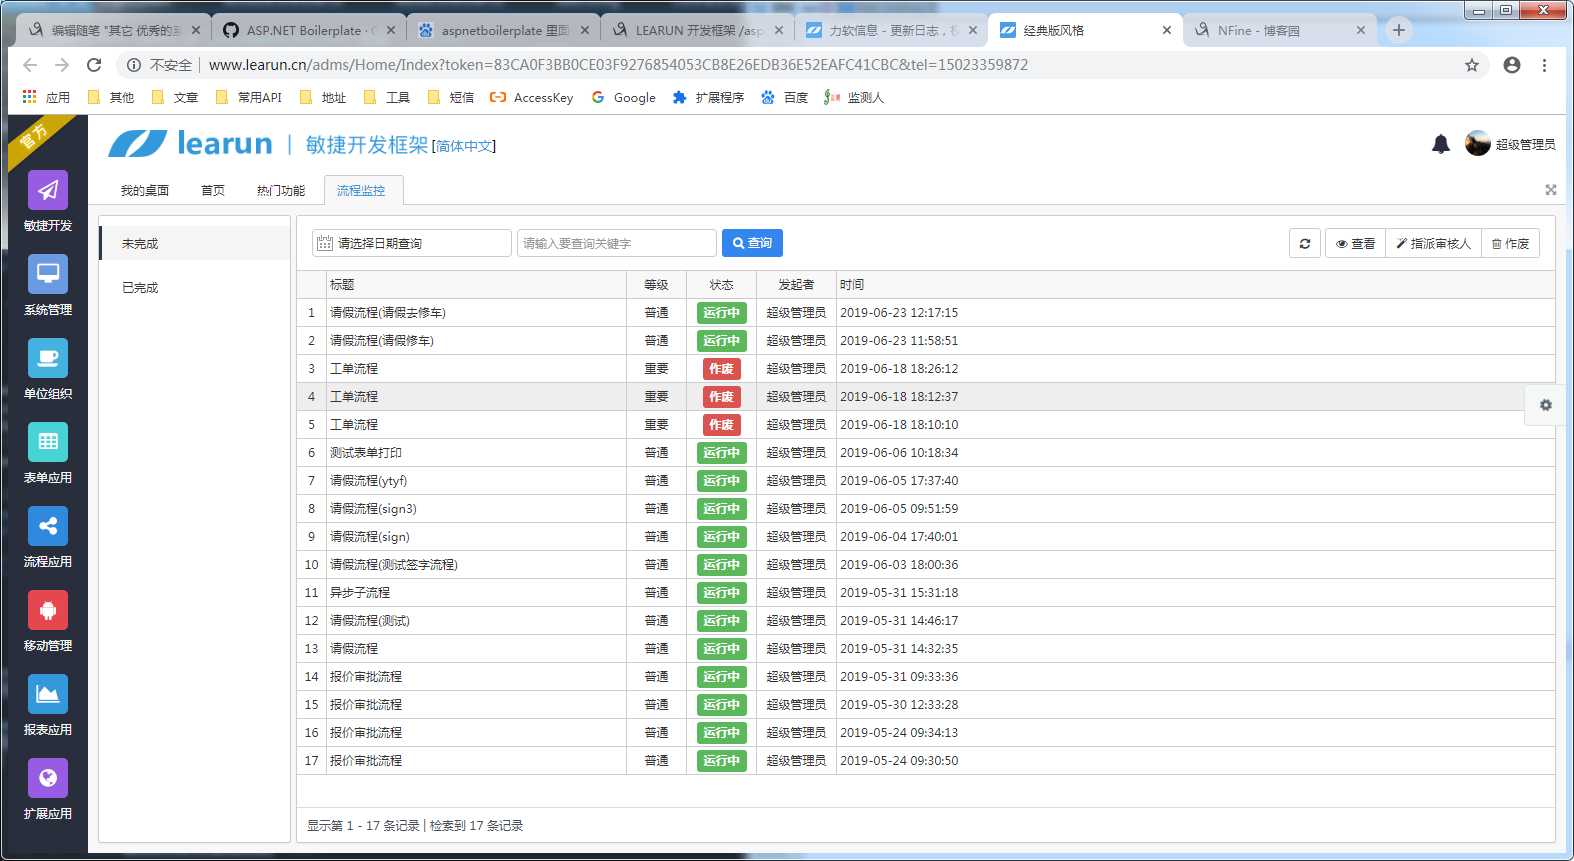
Task: Select the row 测试表单打印
Action: point(925,453)
